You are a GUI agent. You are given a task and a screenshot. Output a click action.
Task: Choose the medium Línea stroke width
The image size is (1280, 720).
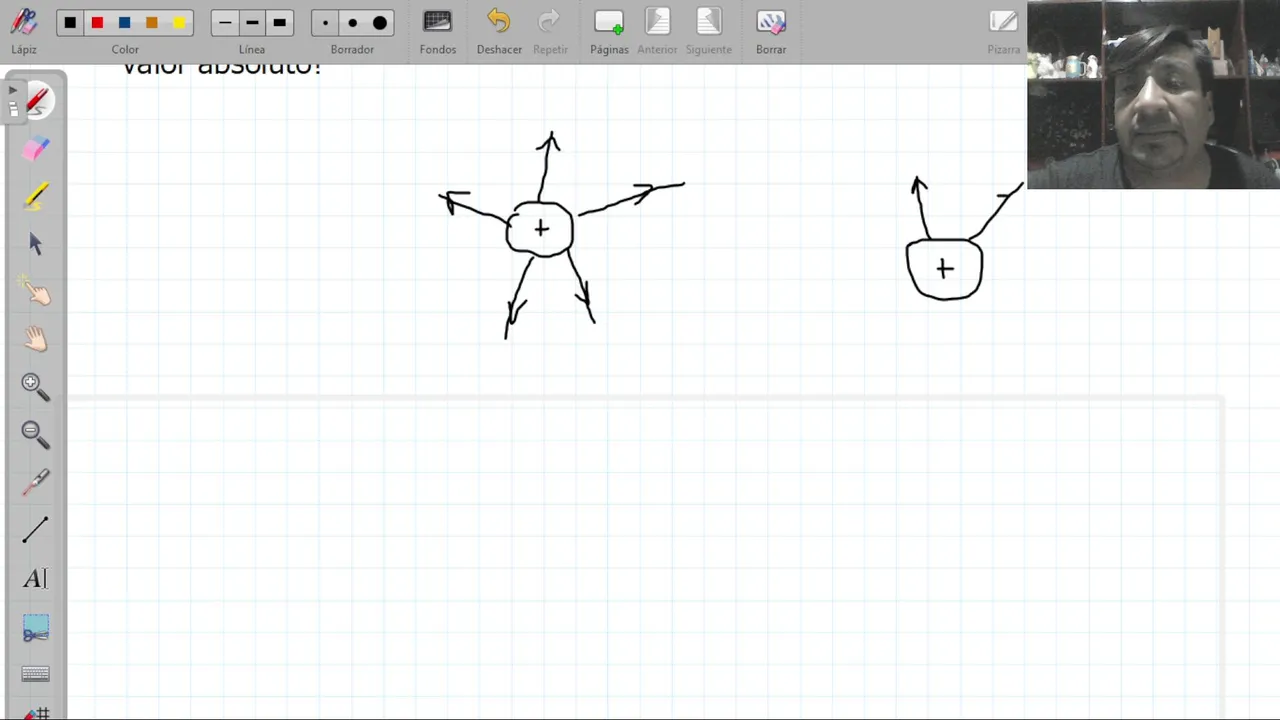point(252,23)
